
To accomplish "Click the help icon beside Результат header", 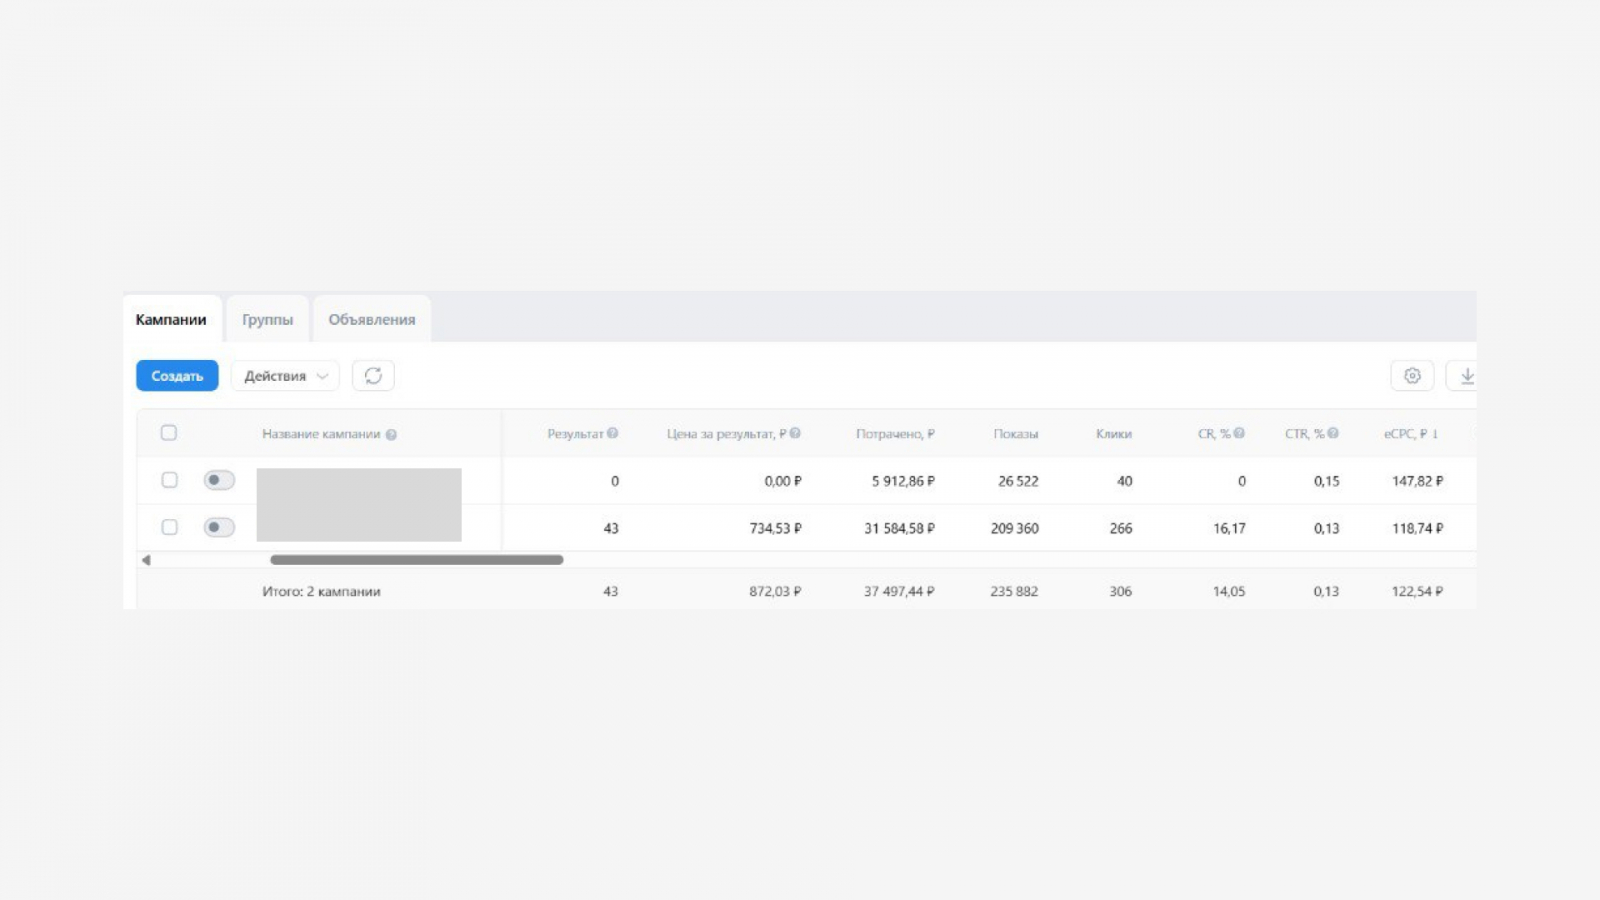I will [x=613, y=434].
